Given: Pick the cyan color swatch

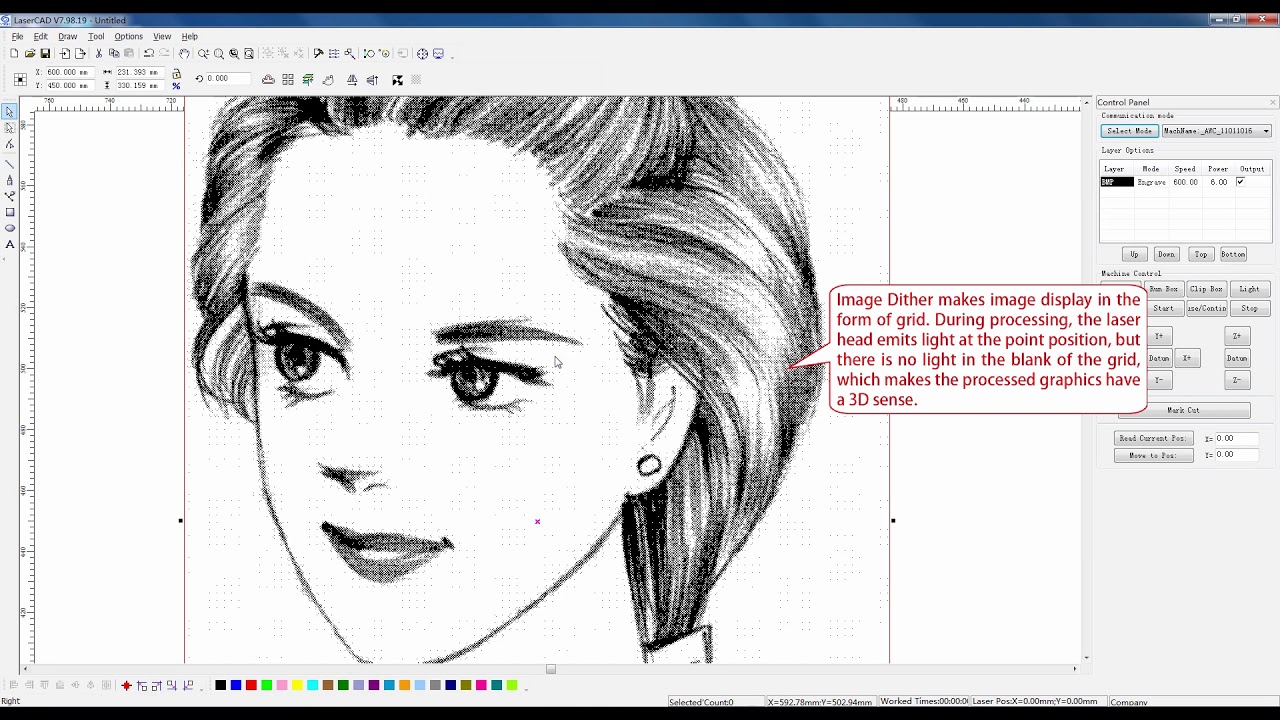Looking at the screenshot, I should 312,685.
